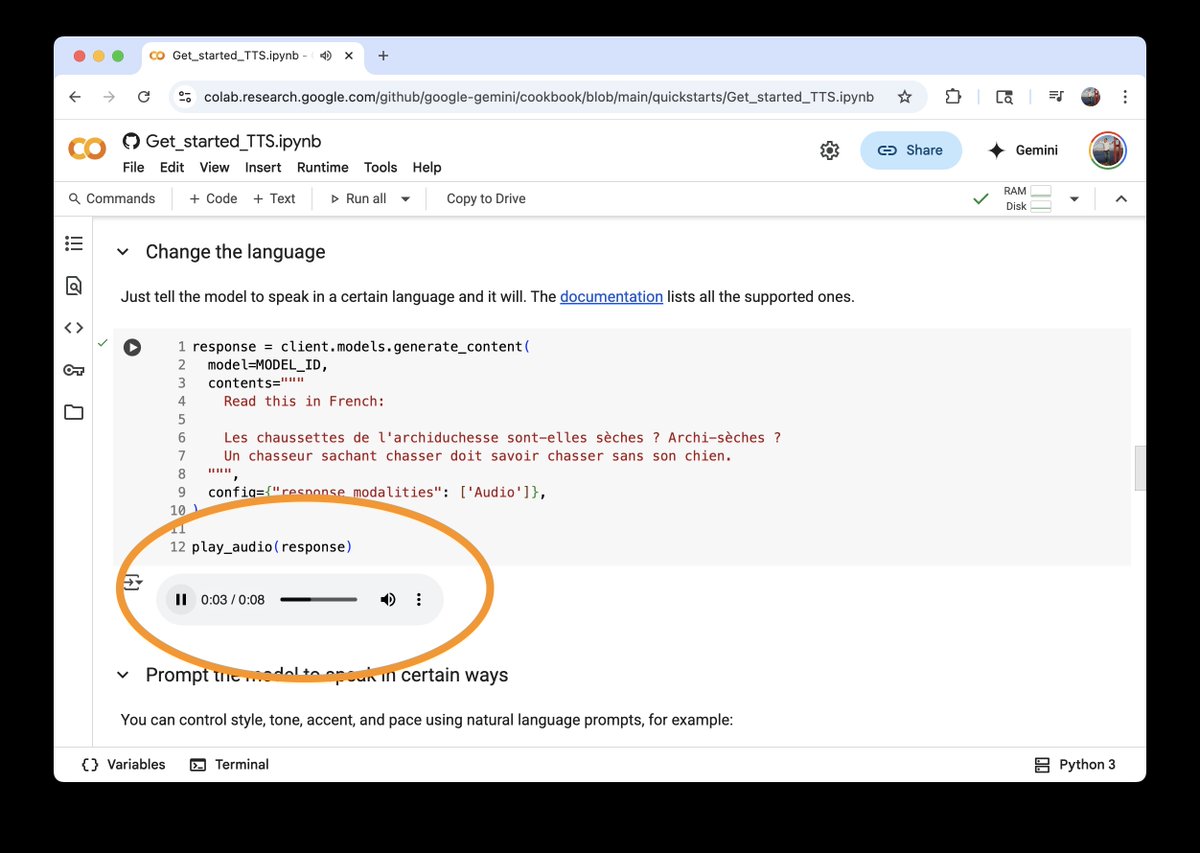Open Chrome three-dot menu
Screen dimensions: 1200x853
(1126, 97)
